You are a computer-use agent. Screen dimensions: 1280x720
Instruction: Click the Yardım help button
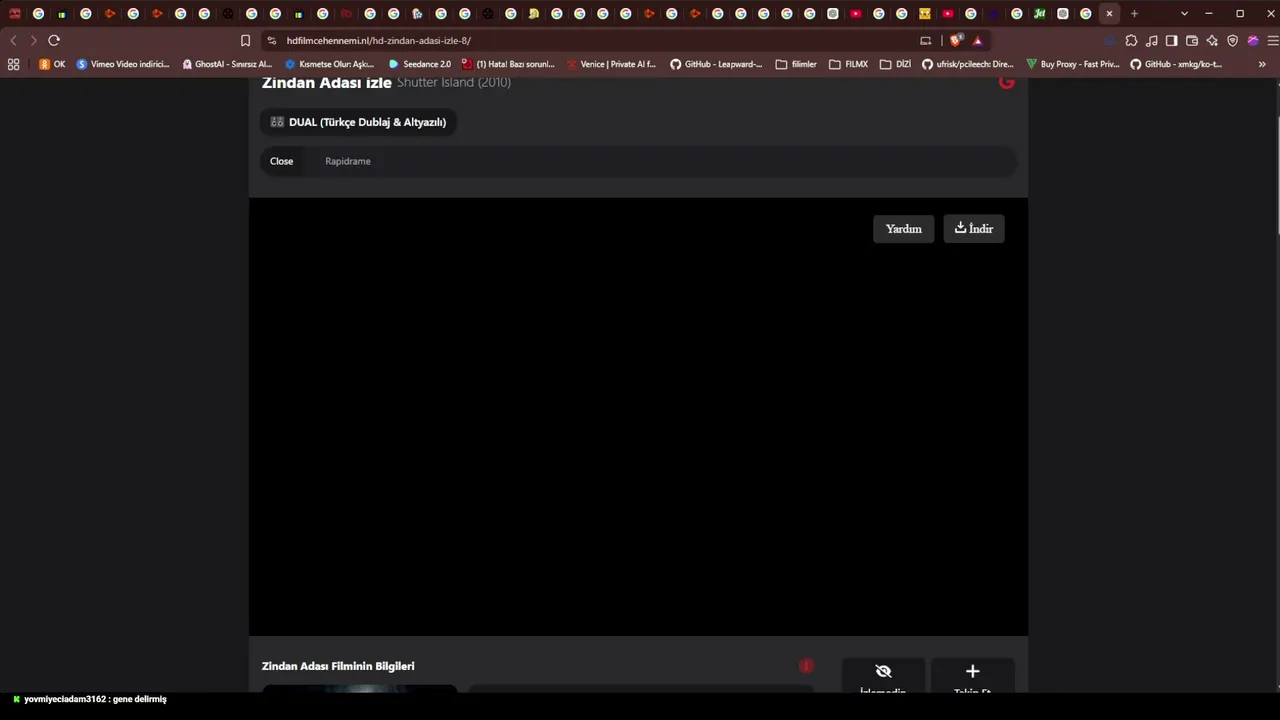coord(904,229)
